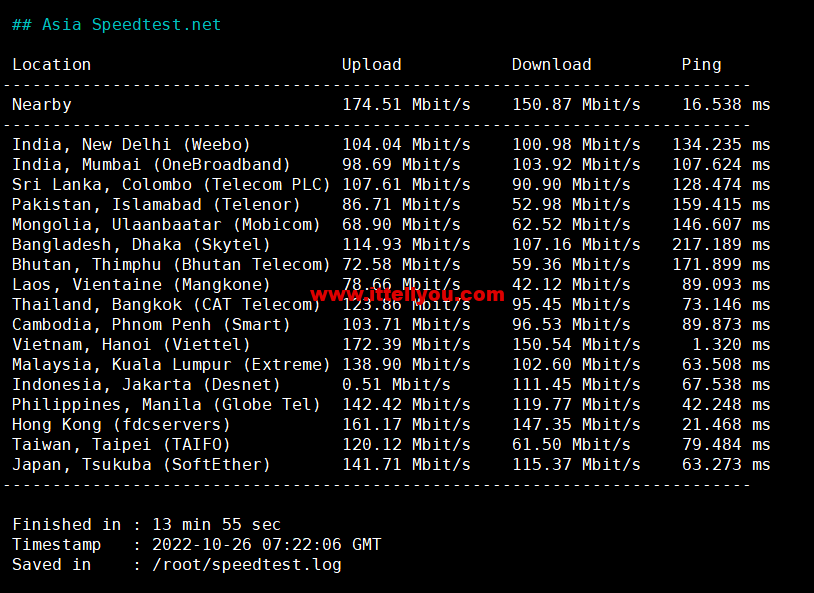Screen dimensions: 814x593
Task: Select 'India, Mumbai (OneBroadband)' row label
Action: (x=151, y=165)
